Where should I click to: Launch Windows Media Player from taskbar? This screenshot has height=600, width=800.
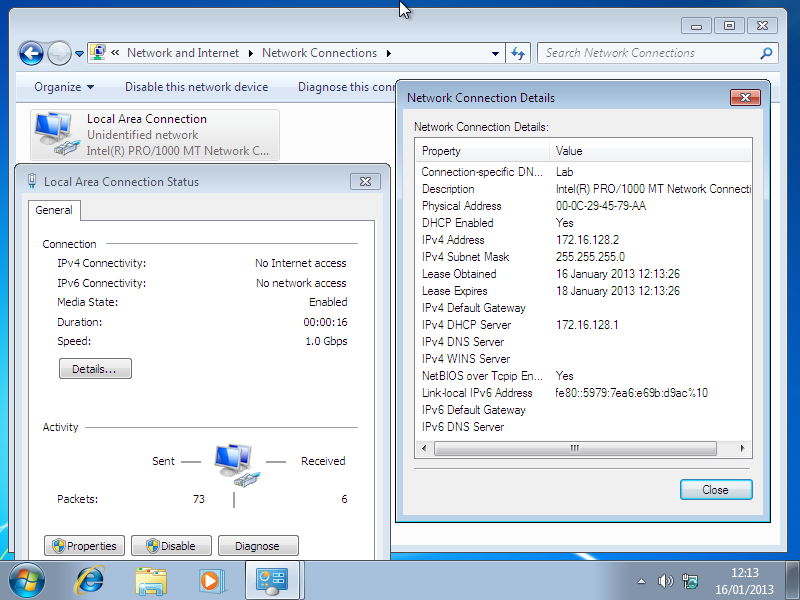[211, 579]
